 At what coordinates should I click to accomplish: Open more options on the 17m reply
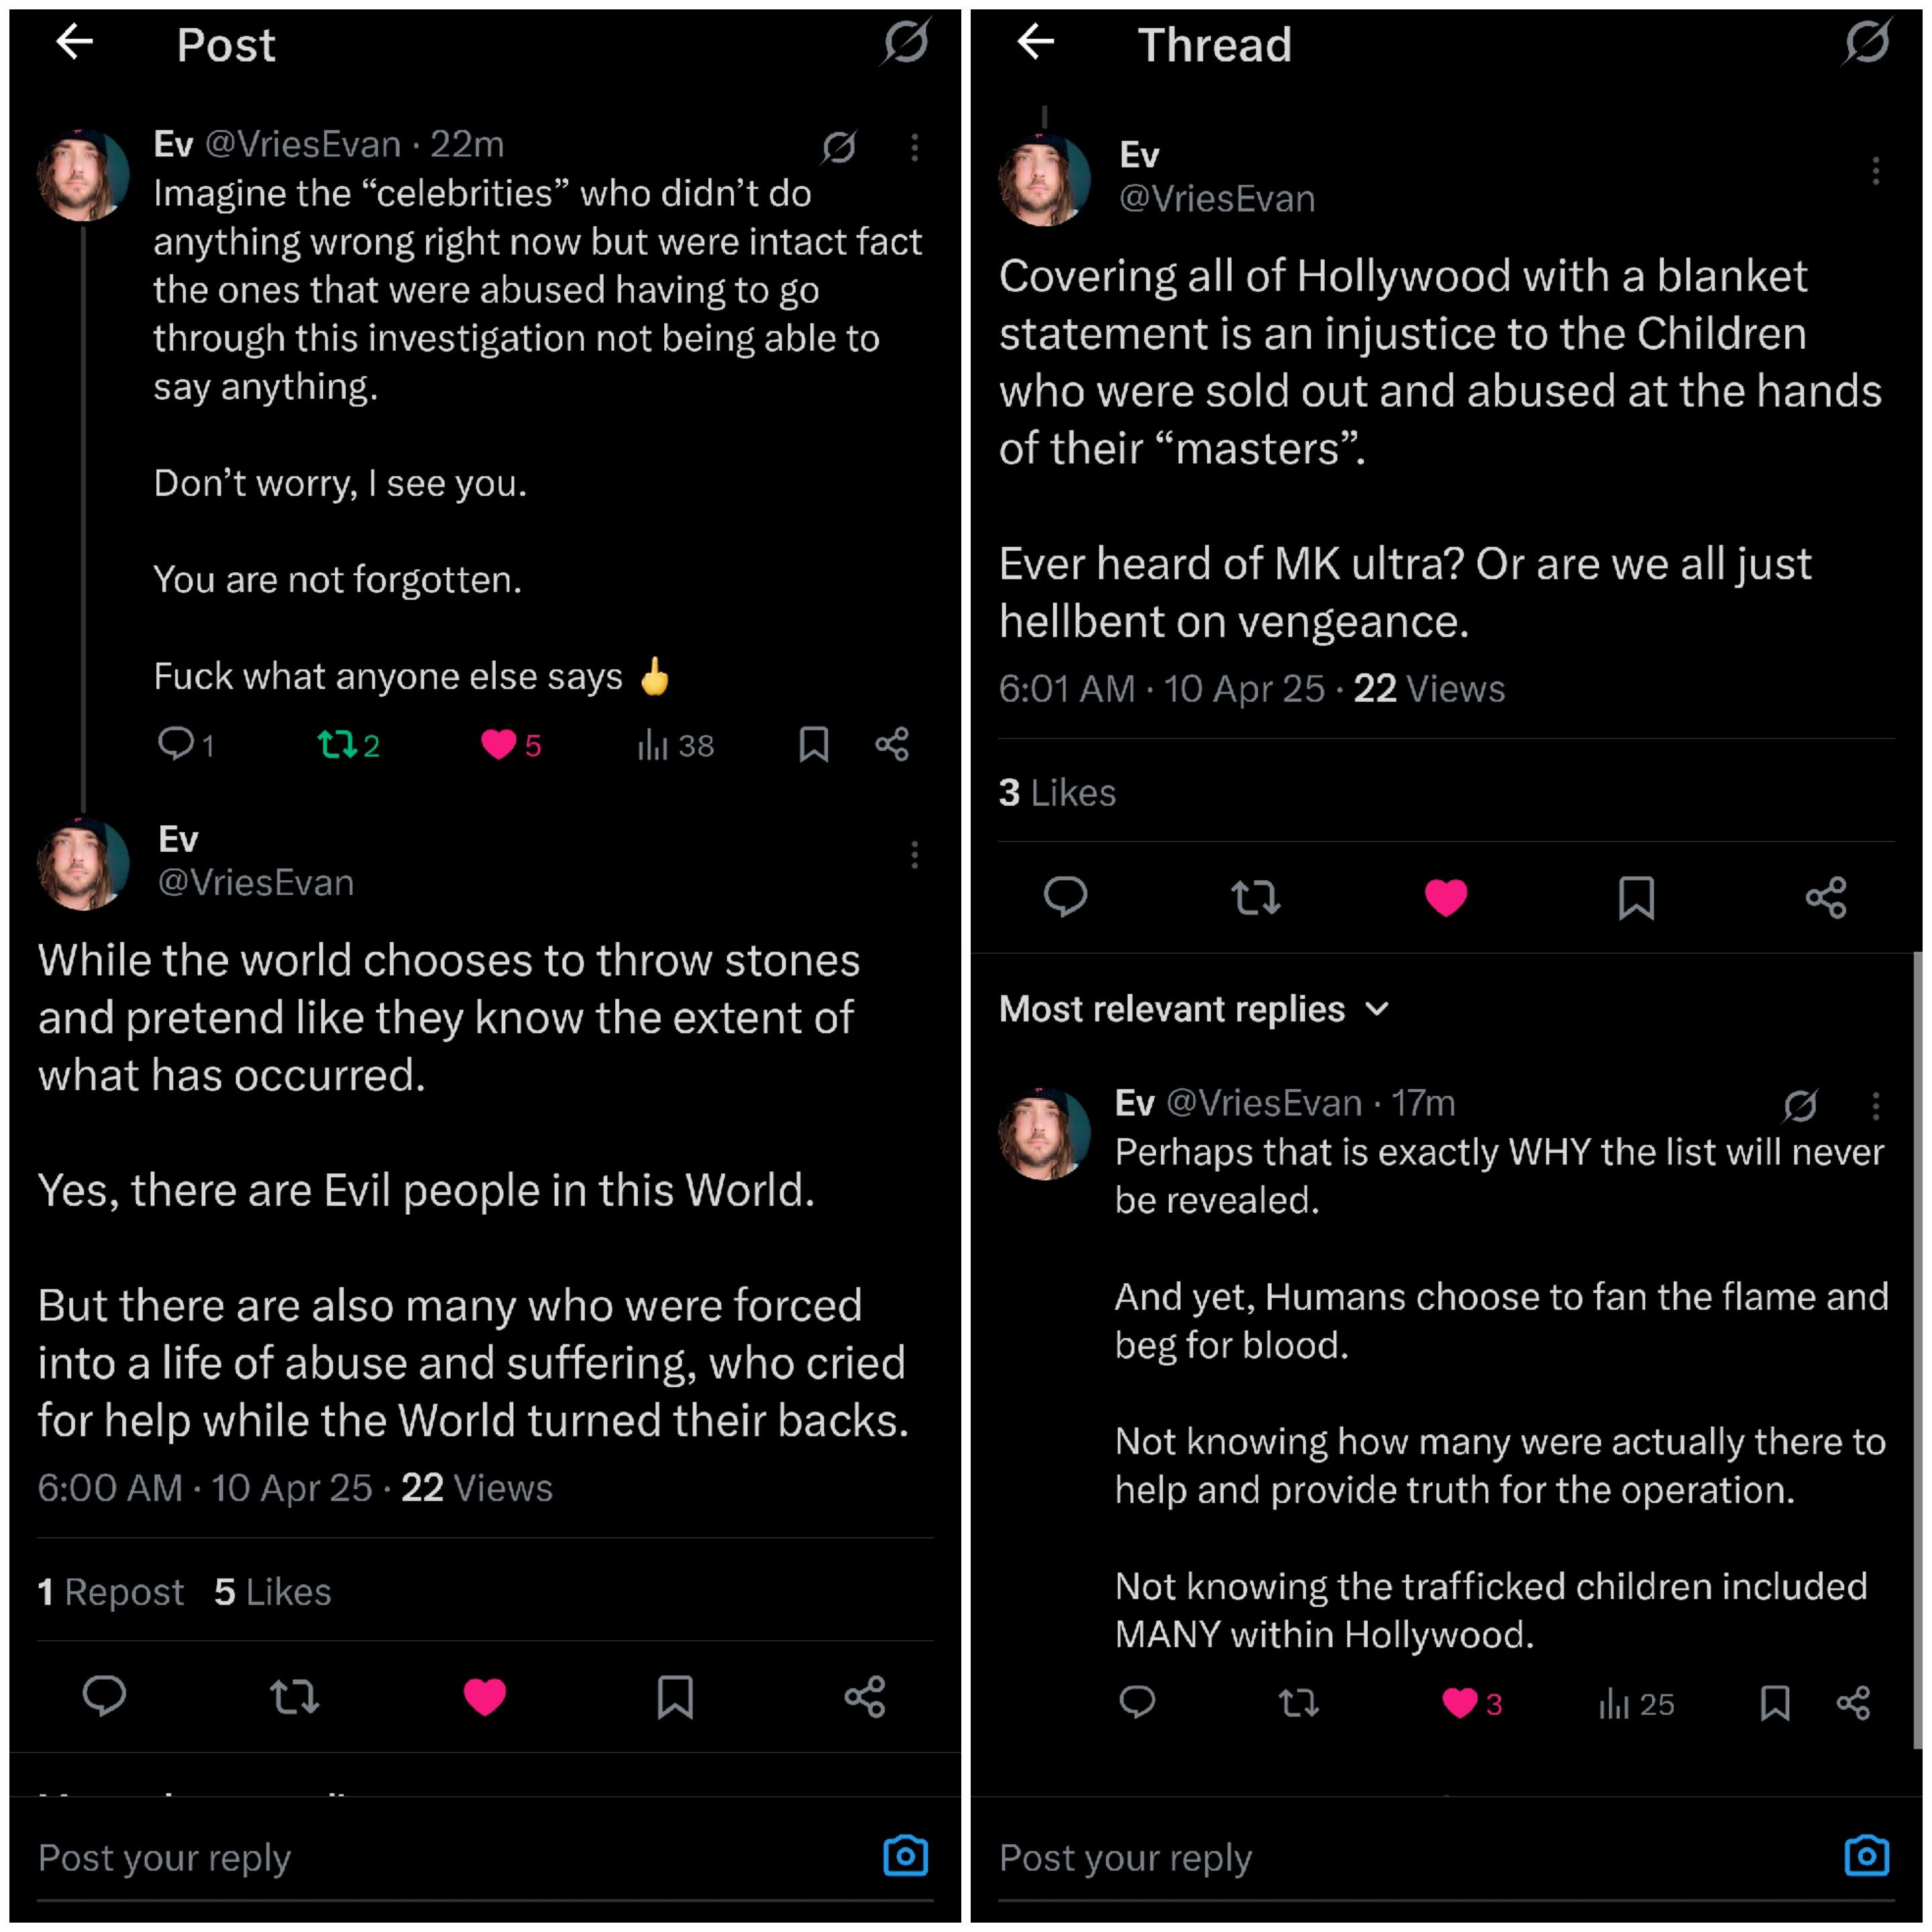[x=1875, y=1105]
